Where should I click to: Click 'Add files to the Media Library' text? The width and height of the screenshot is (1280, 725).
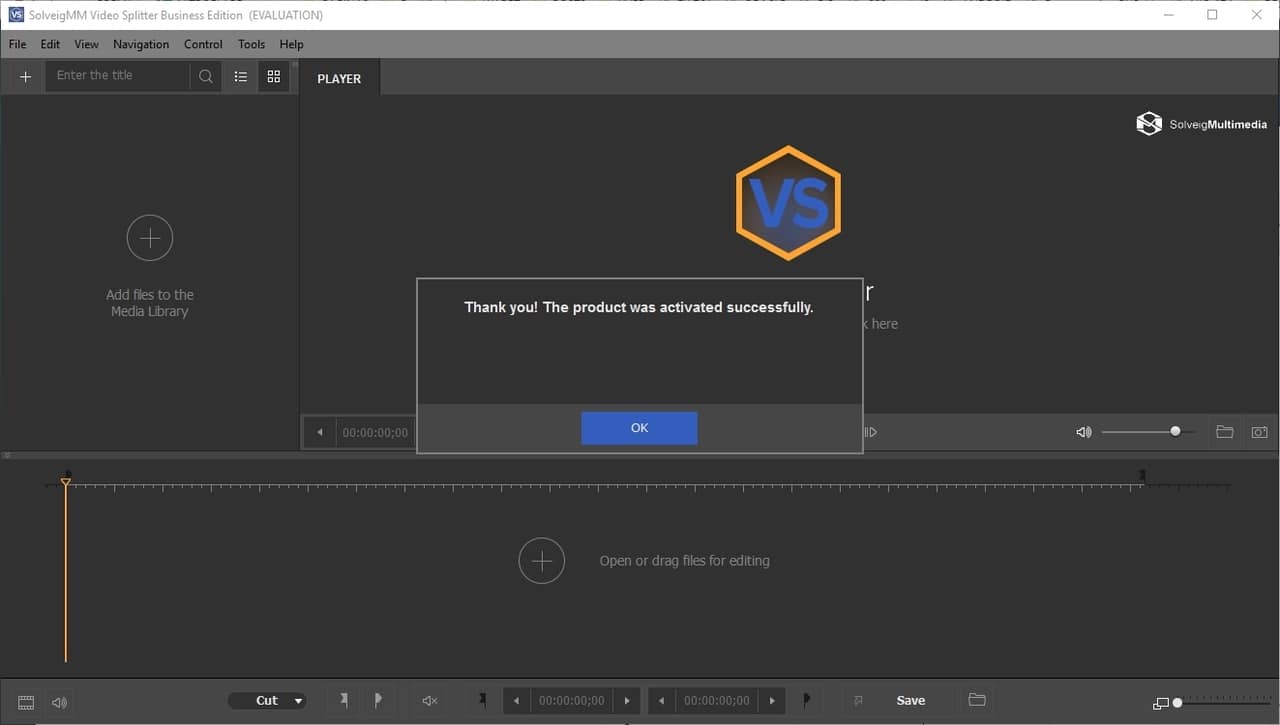(150, 303)
